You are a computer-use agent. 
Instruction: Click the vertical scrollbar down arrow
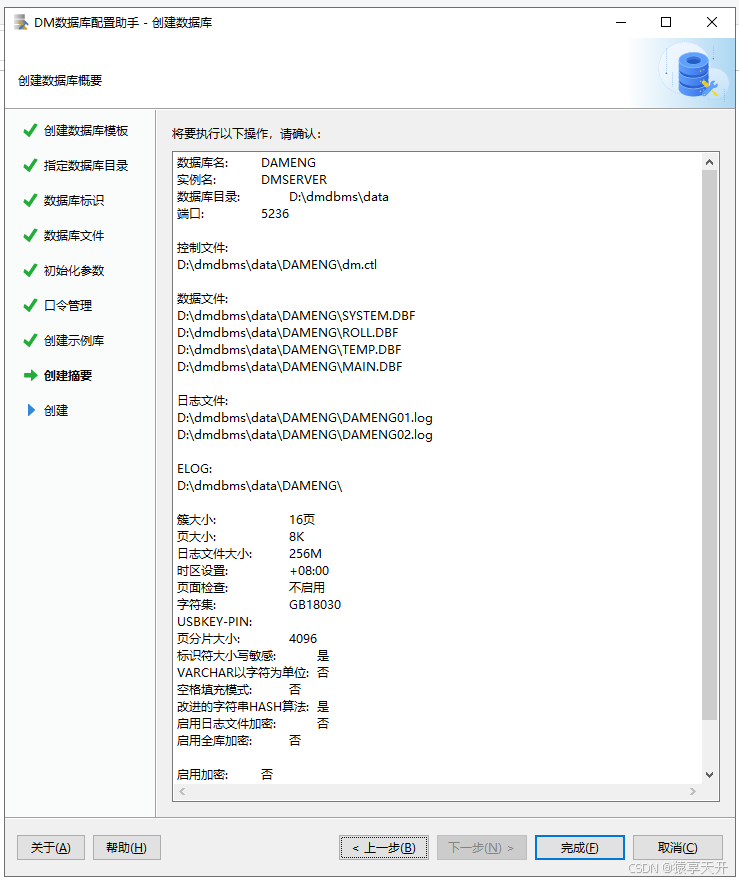[x=709, y=775]
